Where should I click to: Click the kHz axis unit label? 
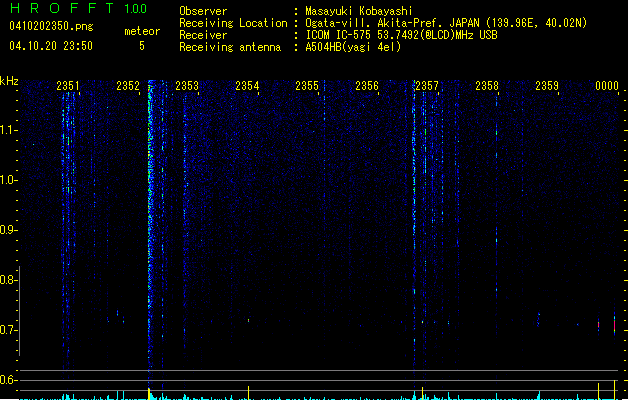(x=9, y=81)
